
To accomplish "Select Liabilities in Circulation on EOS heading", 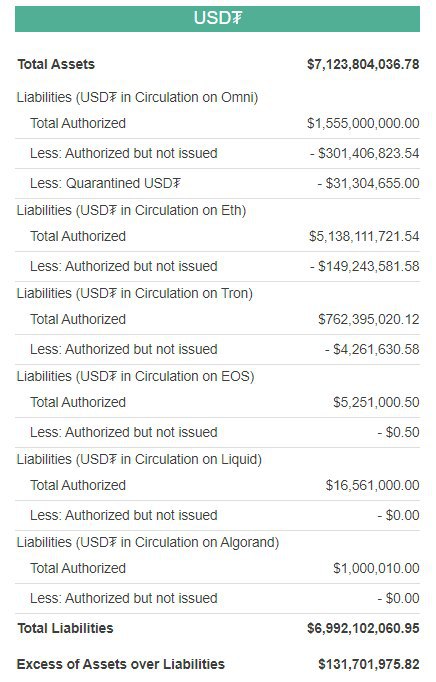I will (x=136, y=376).
